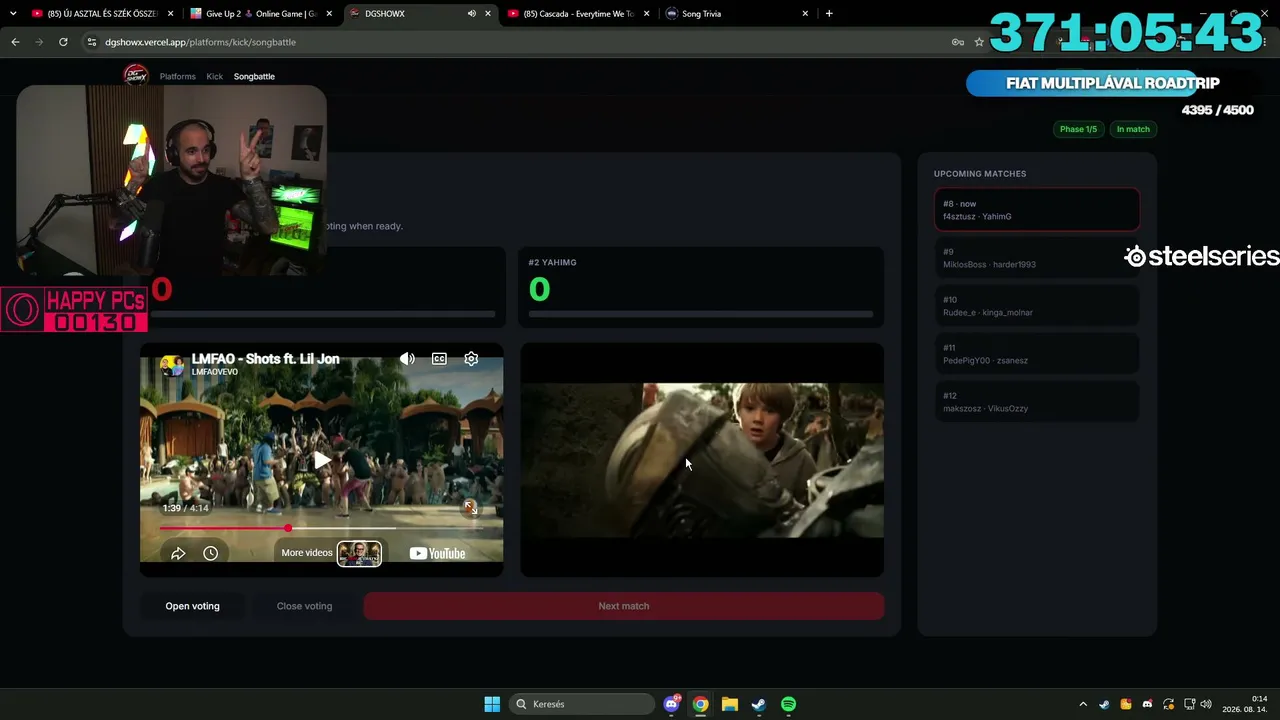Mute the DGSHOWX tab audio
This screenshot has height=720, width=1280.
pyautogui.click(x=471, y=14)
